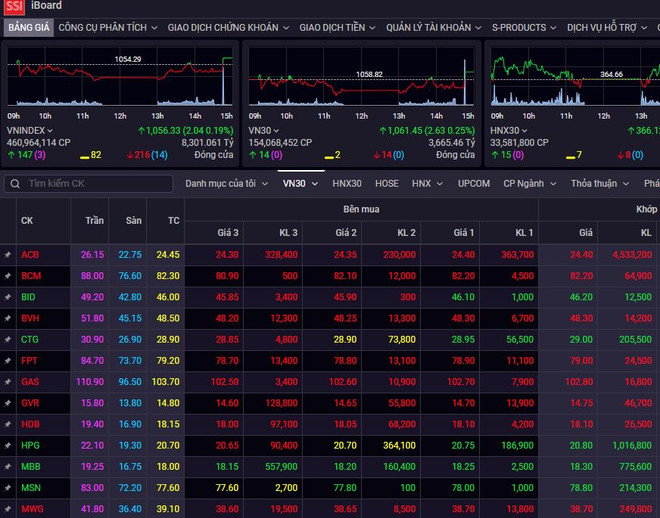Pin the MSN stock row
The image size is (660, 518).
pos(8,488)
